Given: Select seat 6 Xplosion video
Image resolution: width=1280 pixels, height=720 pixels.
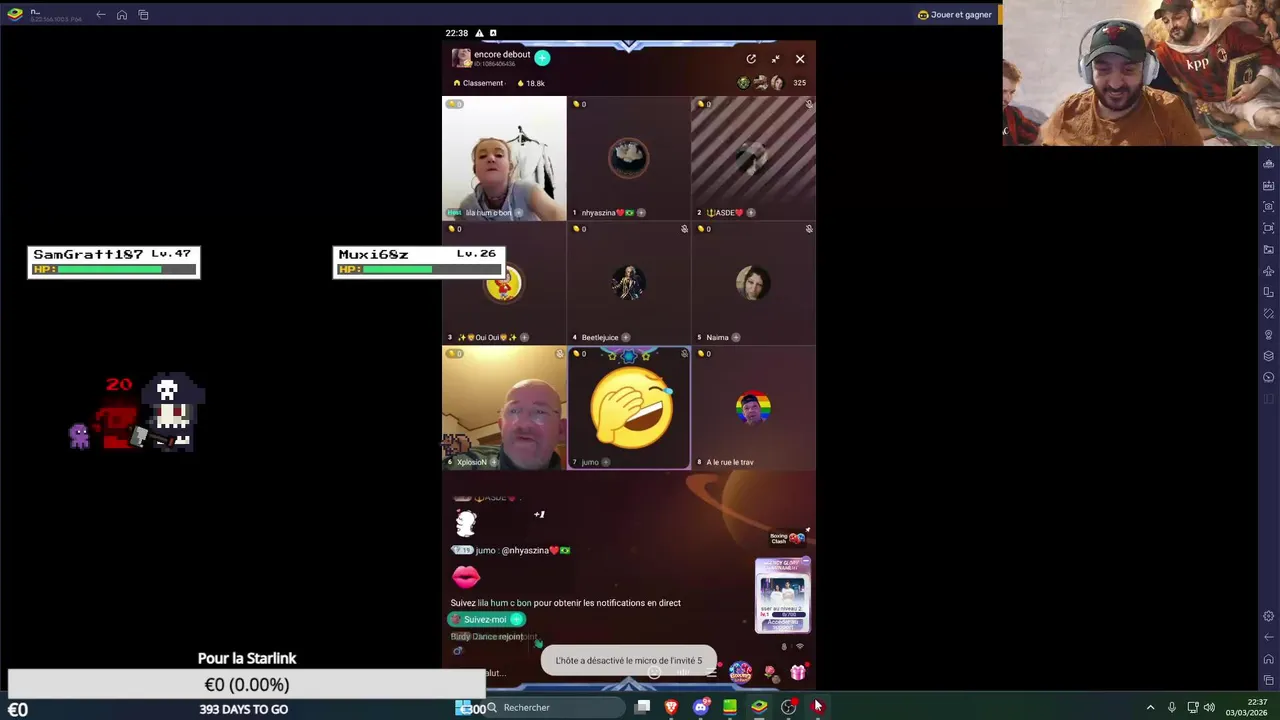Looking at the screenshot, I should click(x=504, y=408).
